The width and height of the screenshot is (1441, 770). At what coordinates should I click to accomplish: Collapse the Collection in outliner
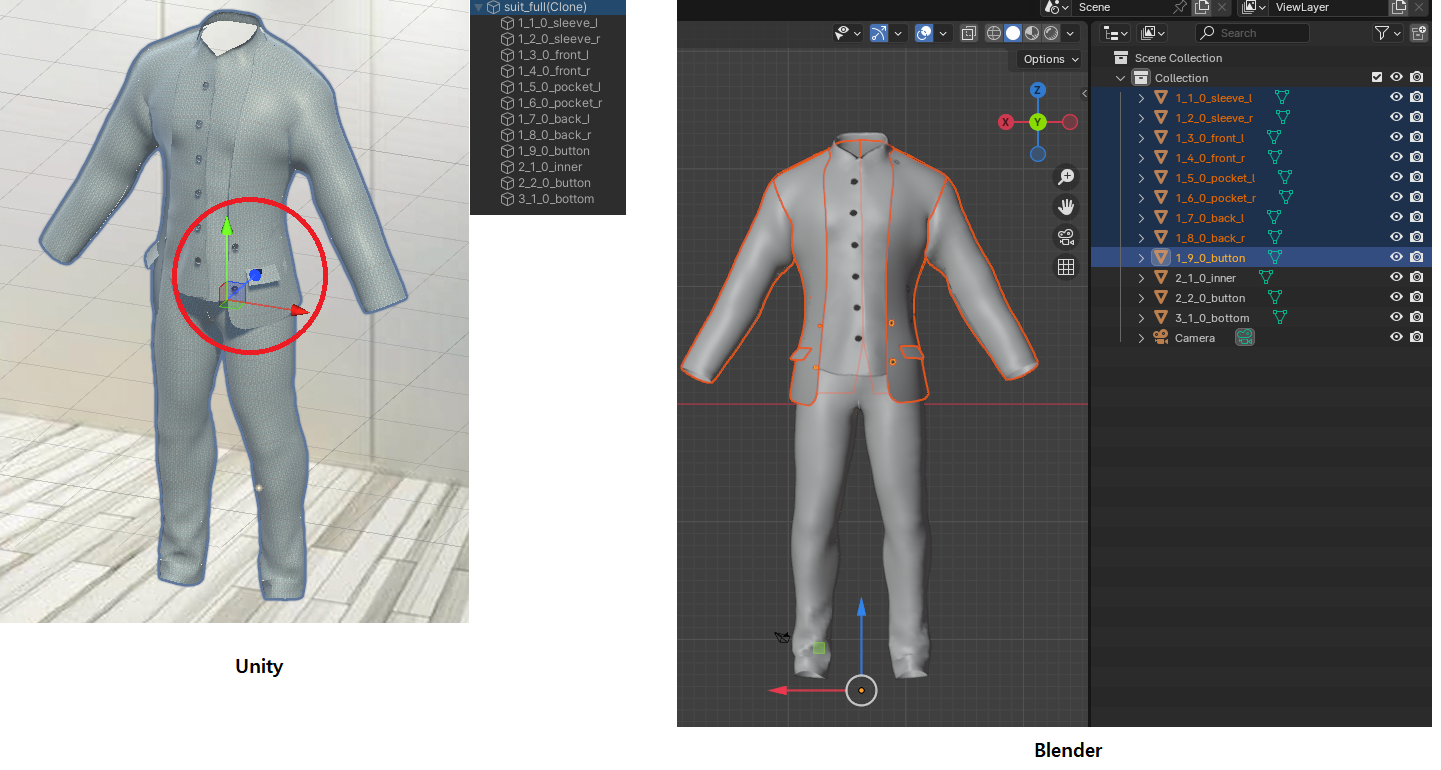1121,78
